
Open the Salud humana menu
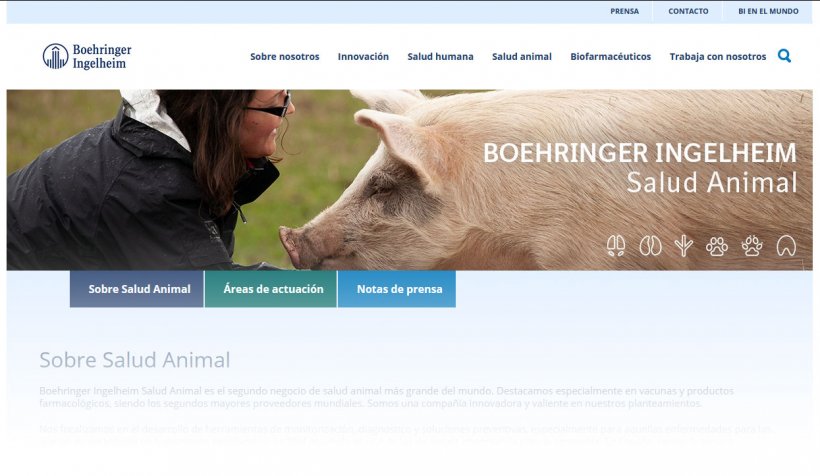[x=440, y=56]
